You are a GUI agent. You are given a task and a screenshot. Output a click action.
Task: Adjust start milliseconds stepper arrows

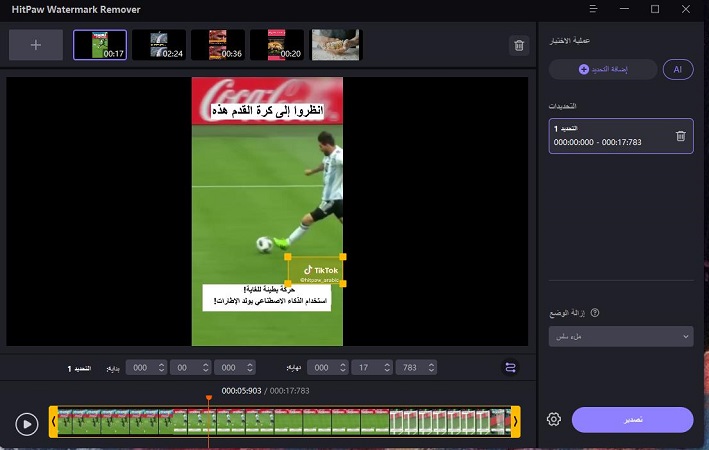point(250,368)
